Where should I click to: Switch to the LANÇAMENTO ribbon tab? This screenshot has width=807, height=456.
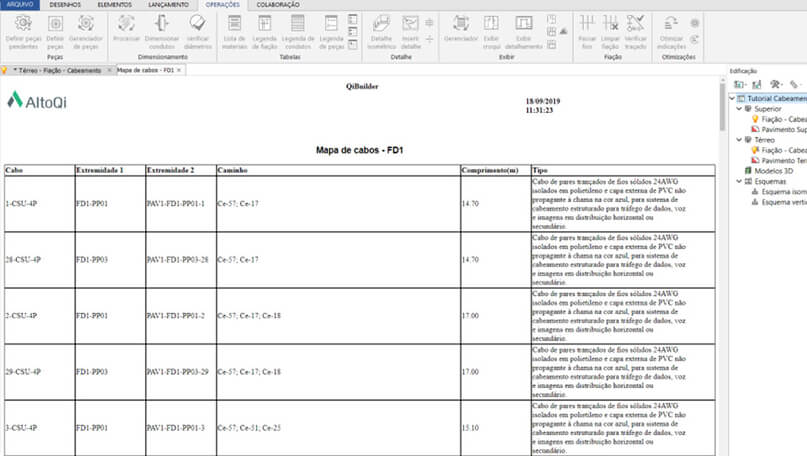(168, 5)
